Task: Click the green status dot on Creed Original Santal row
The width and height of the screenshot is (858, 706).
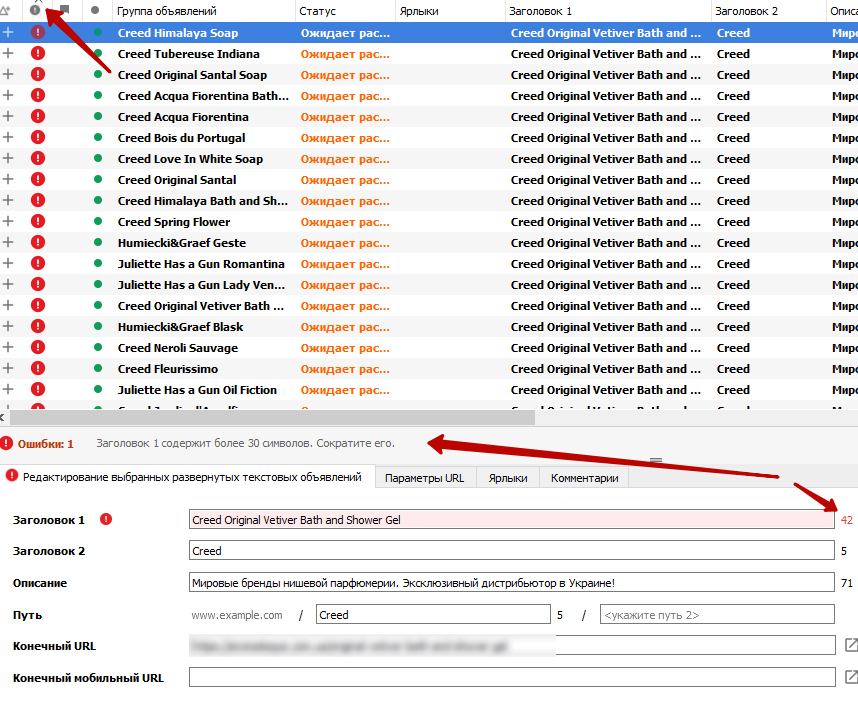Action: tap(98, 179)
